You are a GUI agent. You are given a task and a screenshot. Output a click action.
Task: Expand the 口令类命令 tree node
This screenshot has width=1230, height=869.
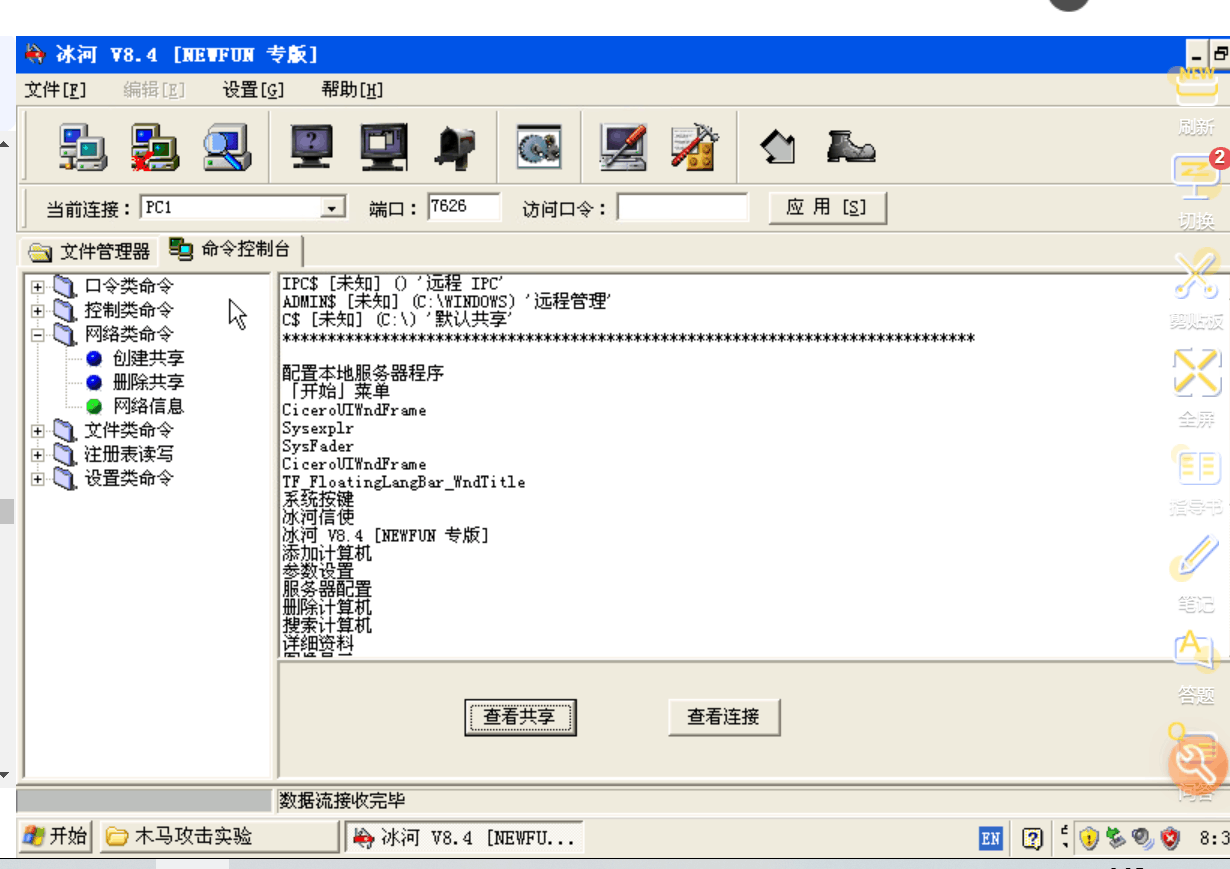38,287
